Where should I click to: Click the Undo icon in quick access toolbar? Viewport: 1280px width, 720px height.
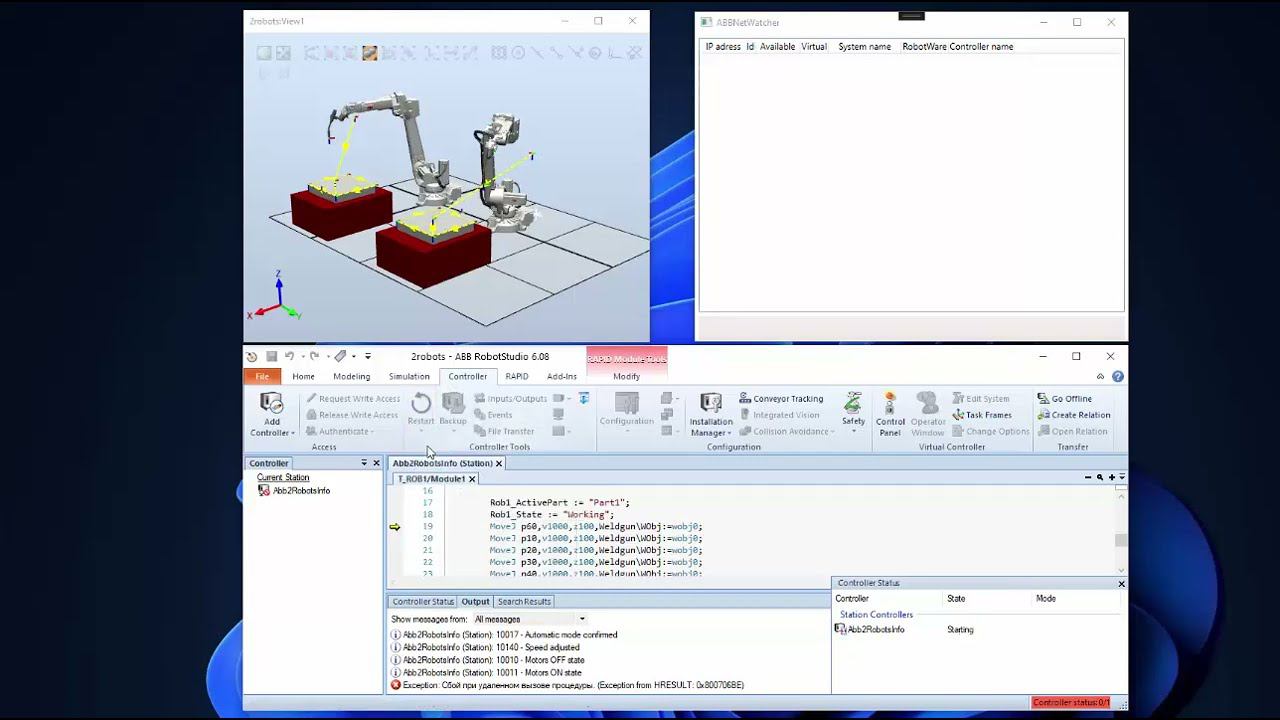(289, 356)
